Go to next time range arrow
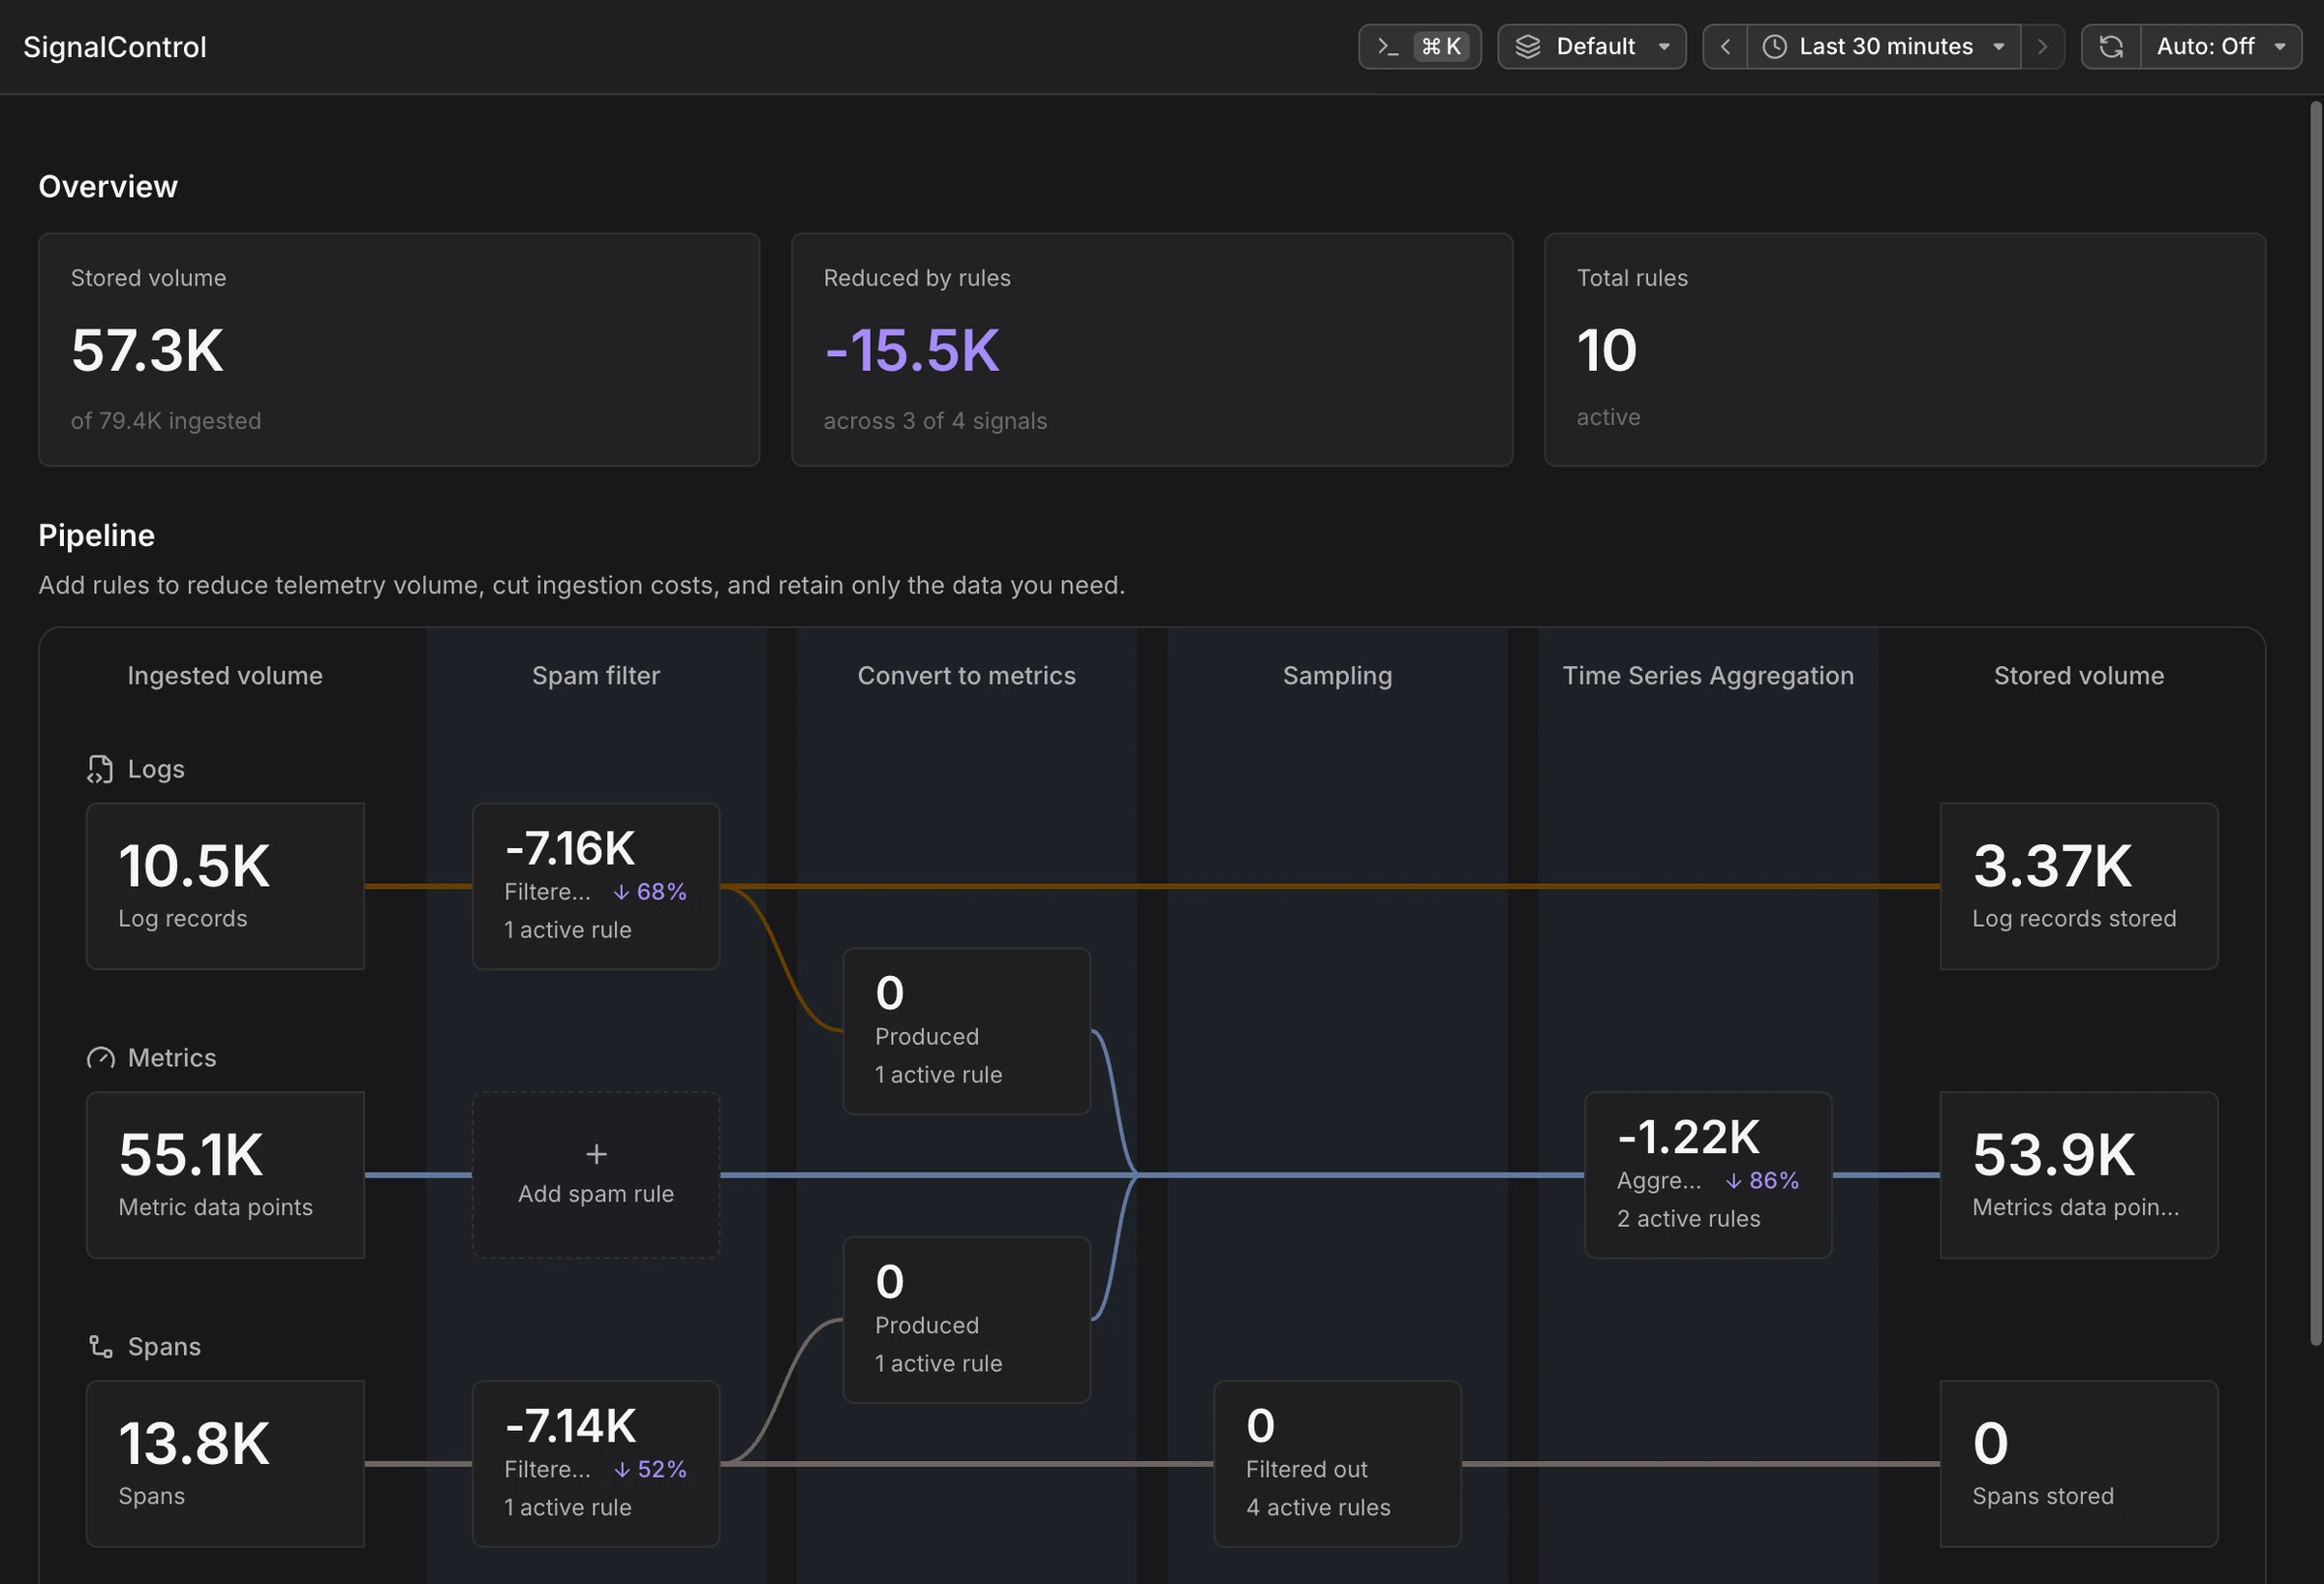The width and height of the screenshot is (2324, 1584). [2042, 47]
